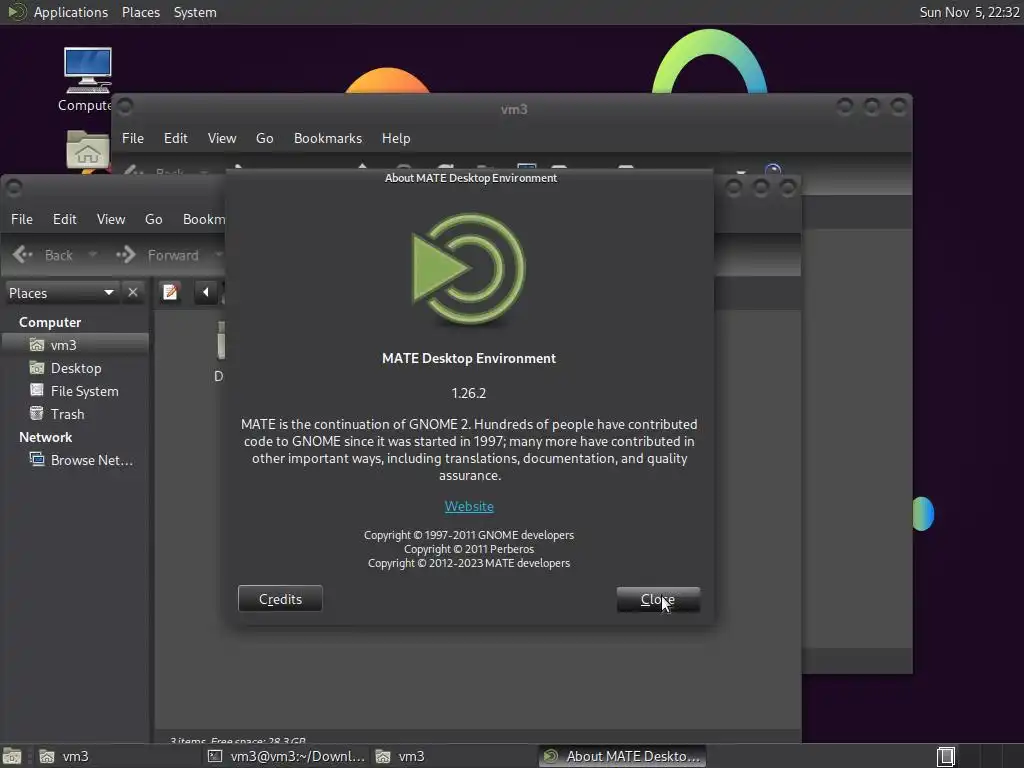Open Edit menu in back vm3 window
Screen dimensions: 1024x768
[175, 138]
